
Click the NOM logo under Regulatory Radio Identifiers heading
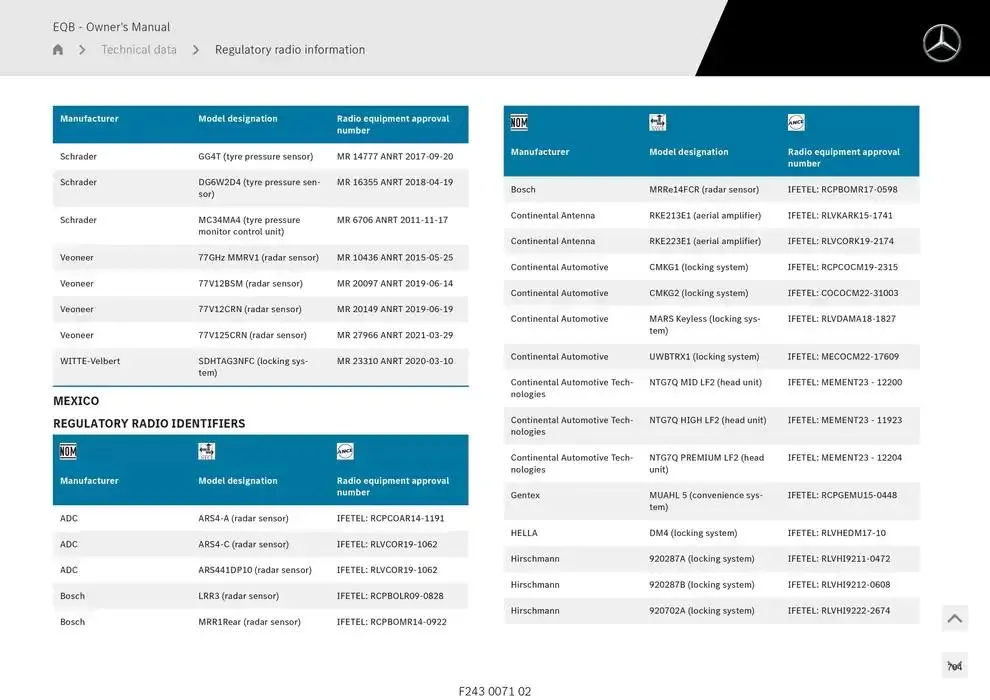[x=68, y=451]
